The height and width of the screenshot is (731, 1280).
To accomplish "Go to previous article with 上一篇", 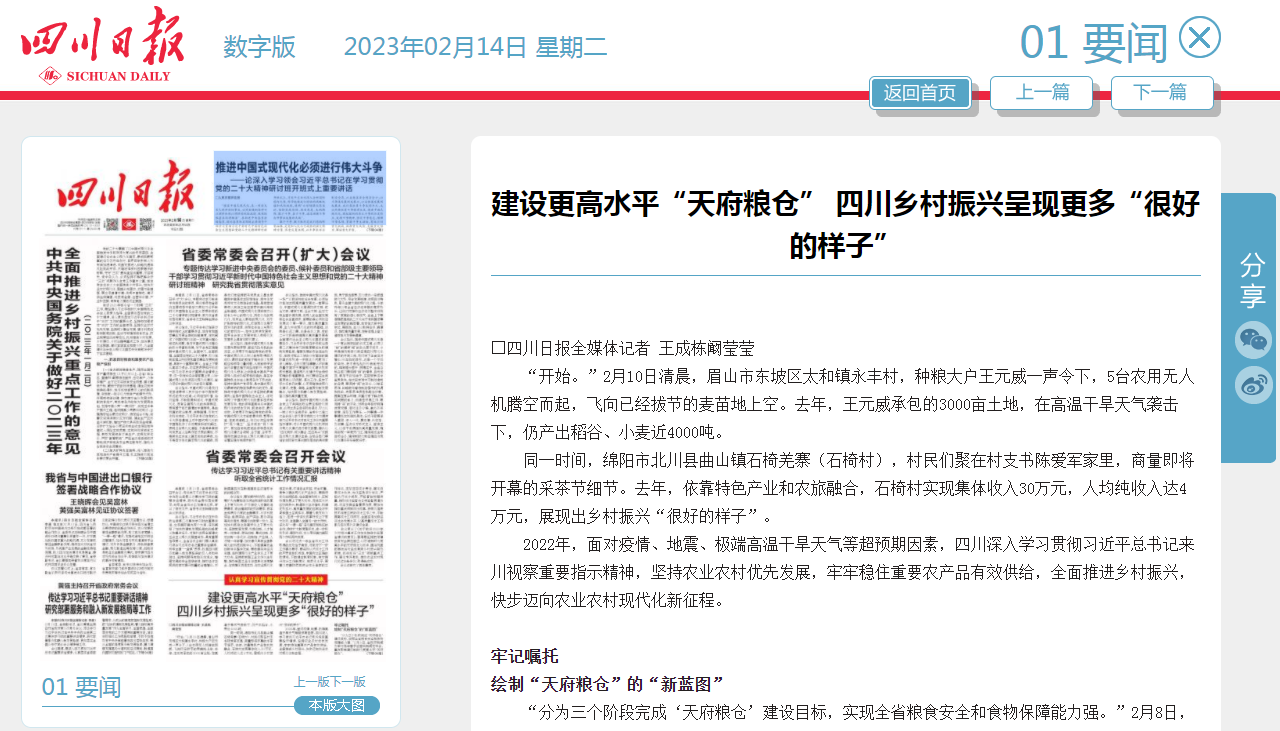I will click(x=1041, y=93).
